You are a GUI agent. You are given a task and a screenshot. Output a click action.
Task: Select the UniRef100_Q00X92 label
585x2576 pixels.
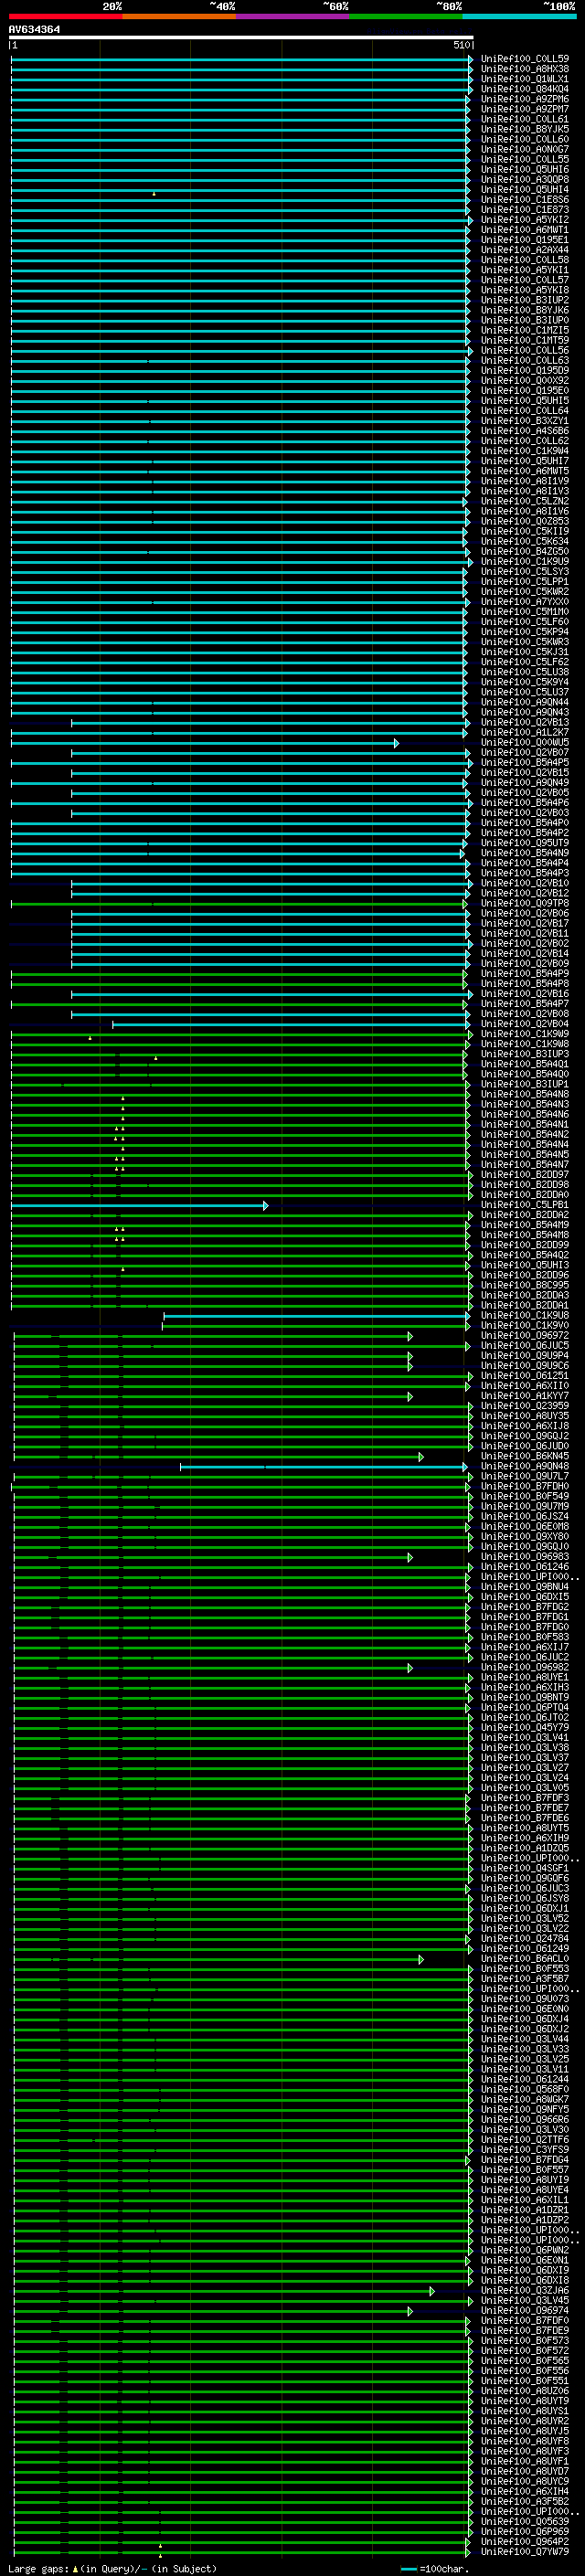tap(525, 380)
